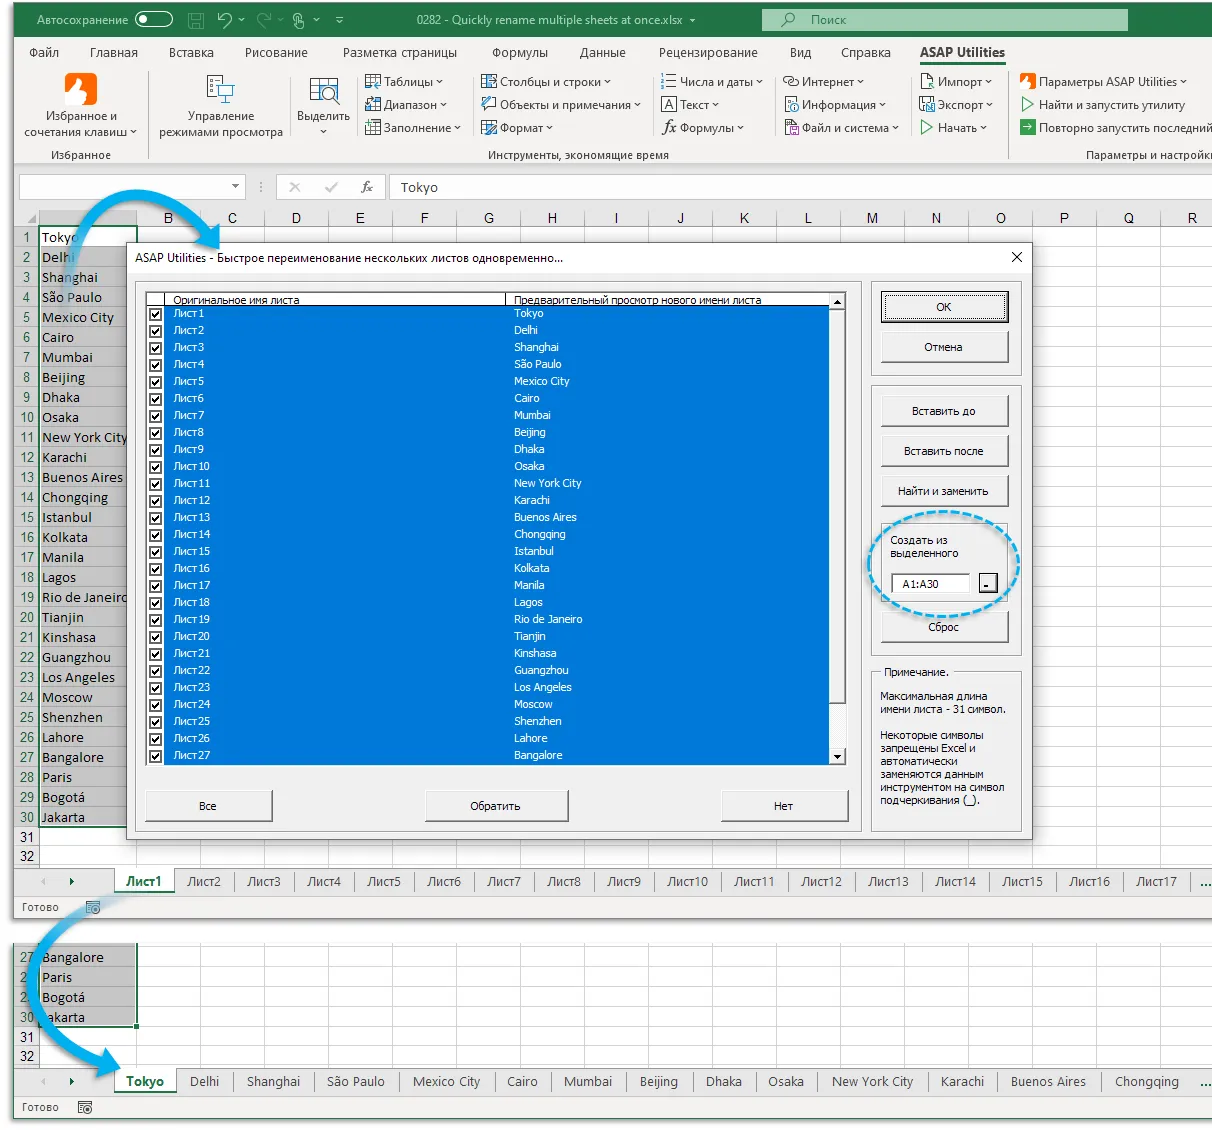
Task: Expand the Интернет dropdown
Action: click(x=824, y=82)
